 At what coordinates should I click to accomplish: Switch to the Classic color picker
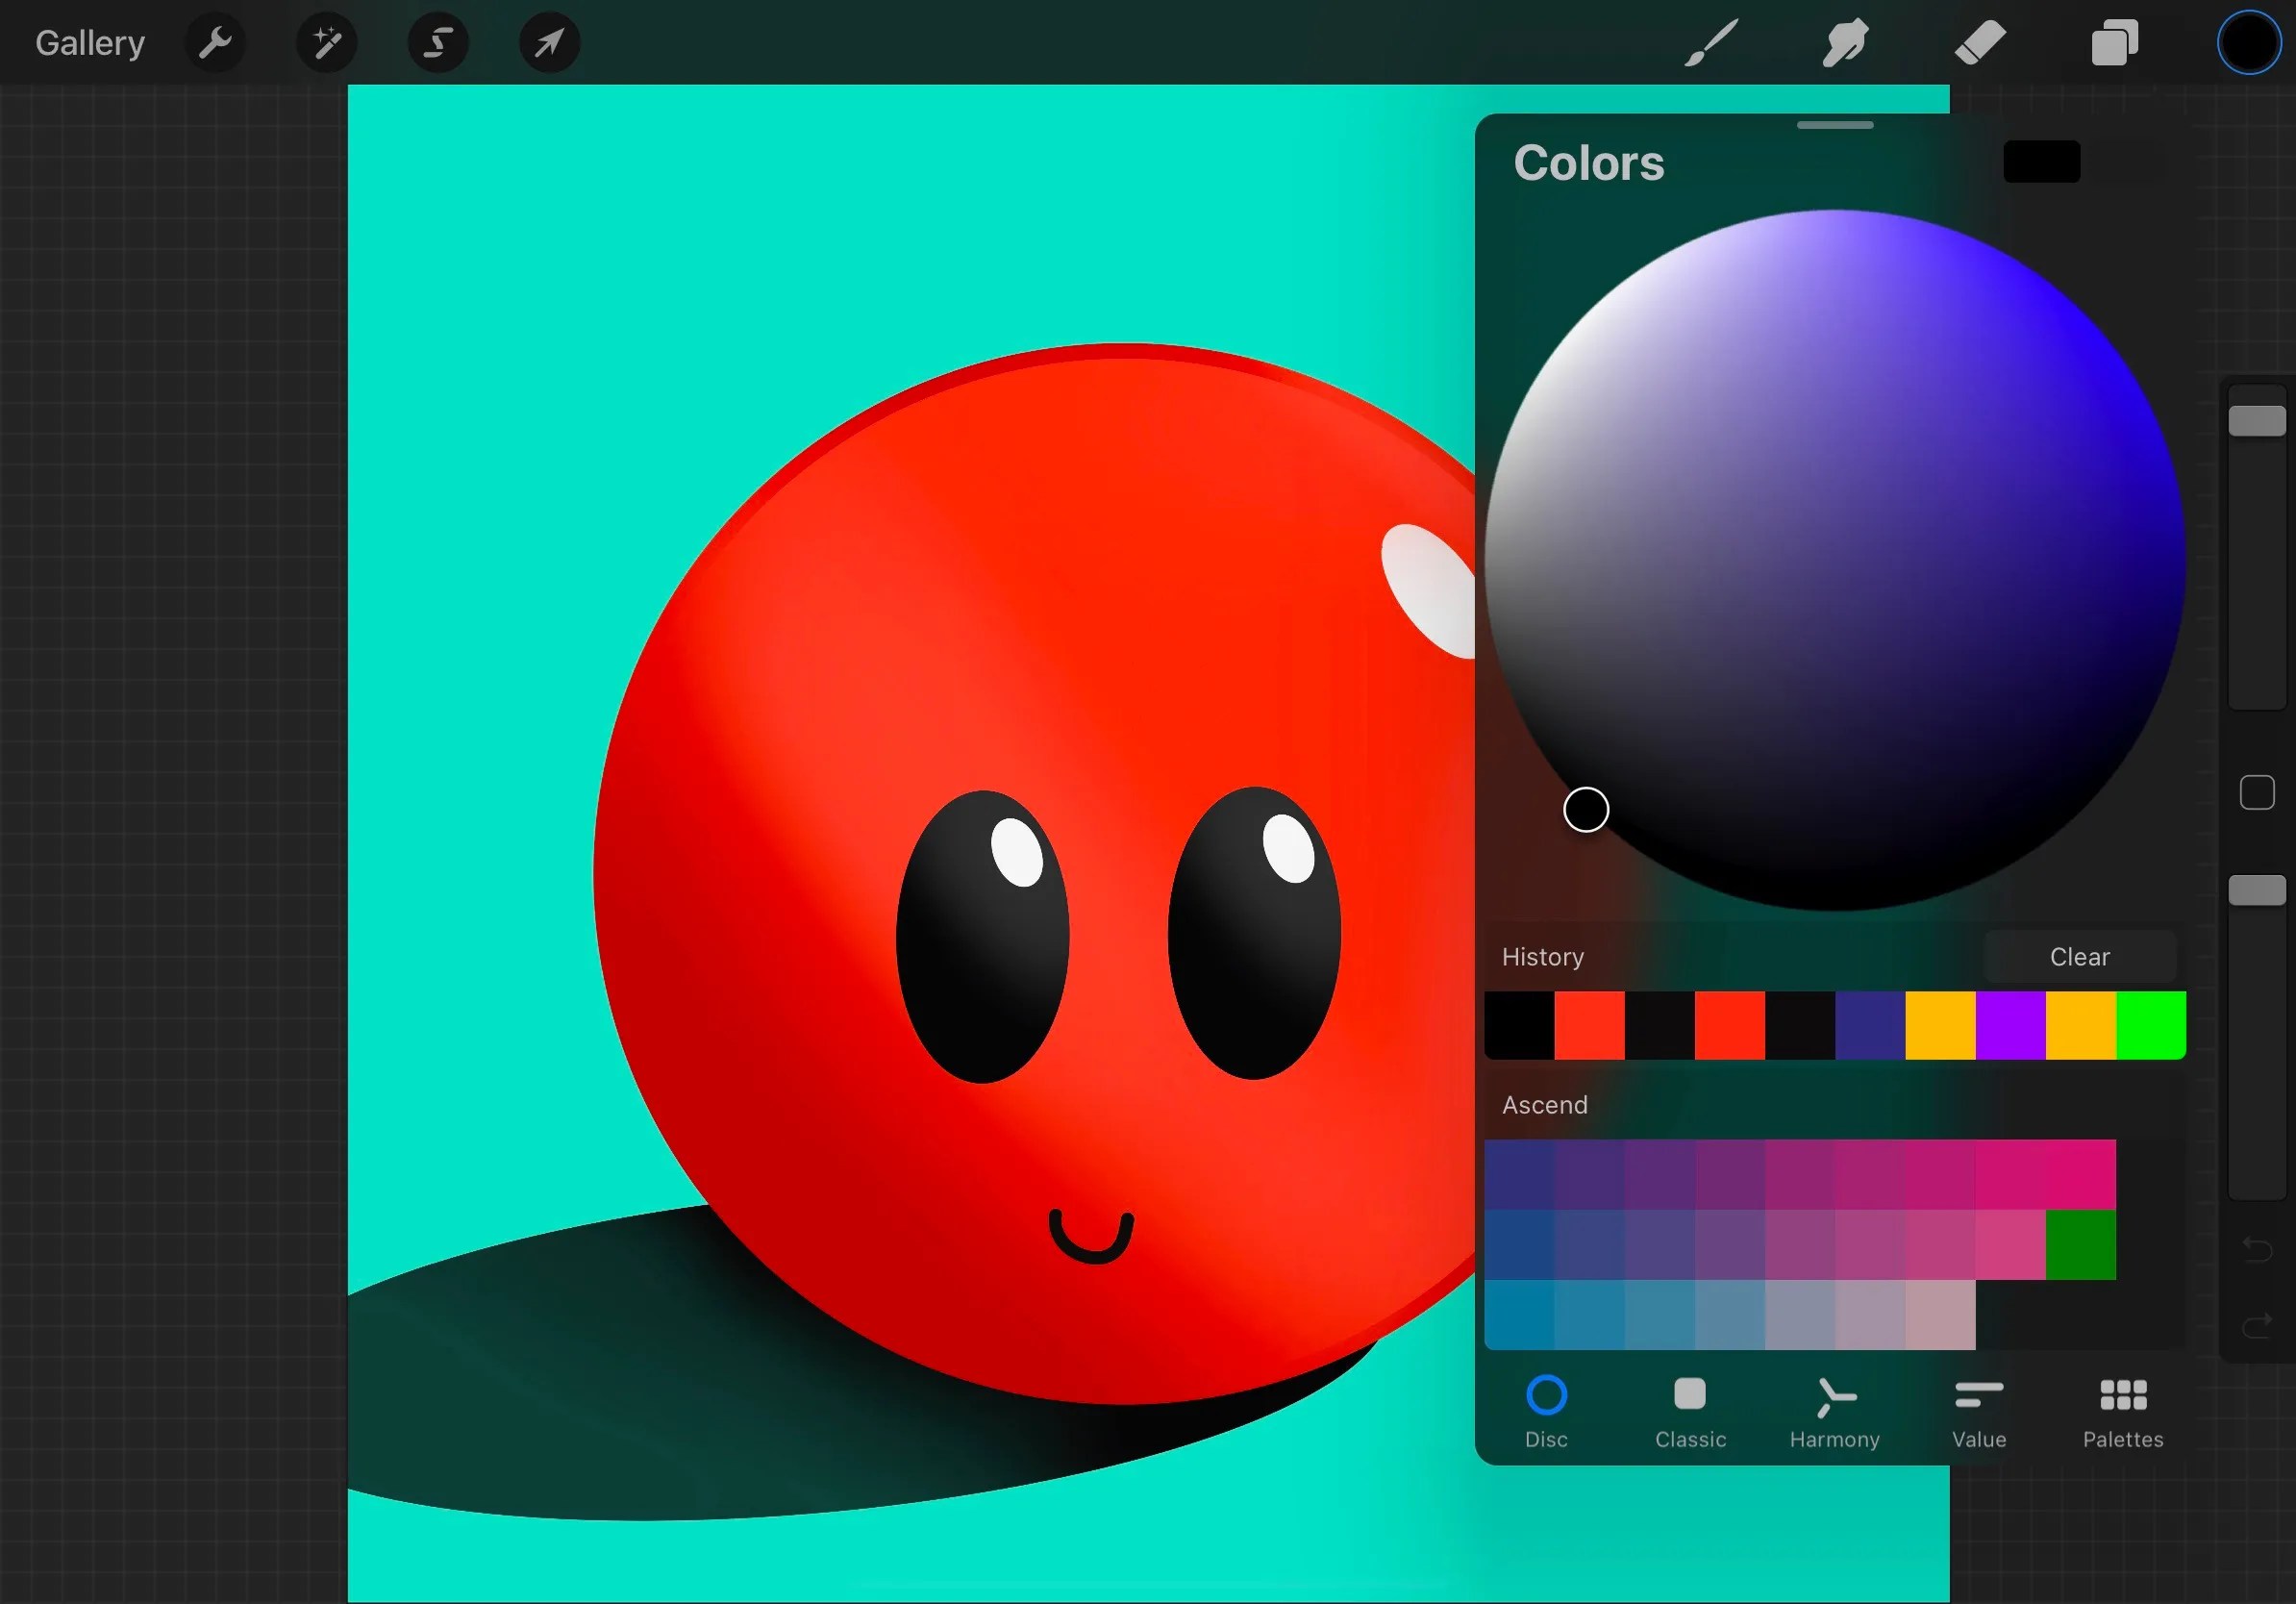(x=1689, y=1412)
